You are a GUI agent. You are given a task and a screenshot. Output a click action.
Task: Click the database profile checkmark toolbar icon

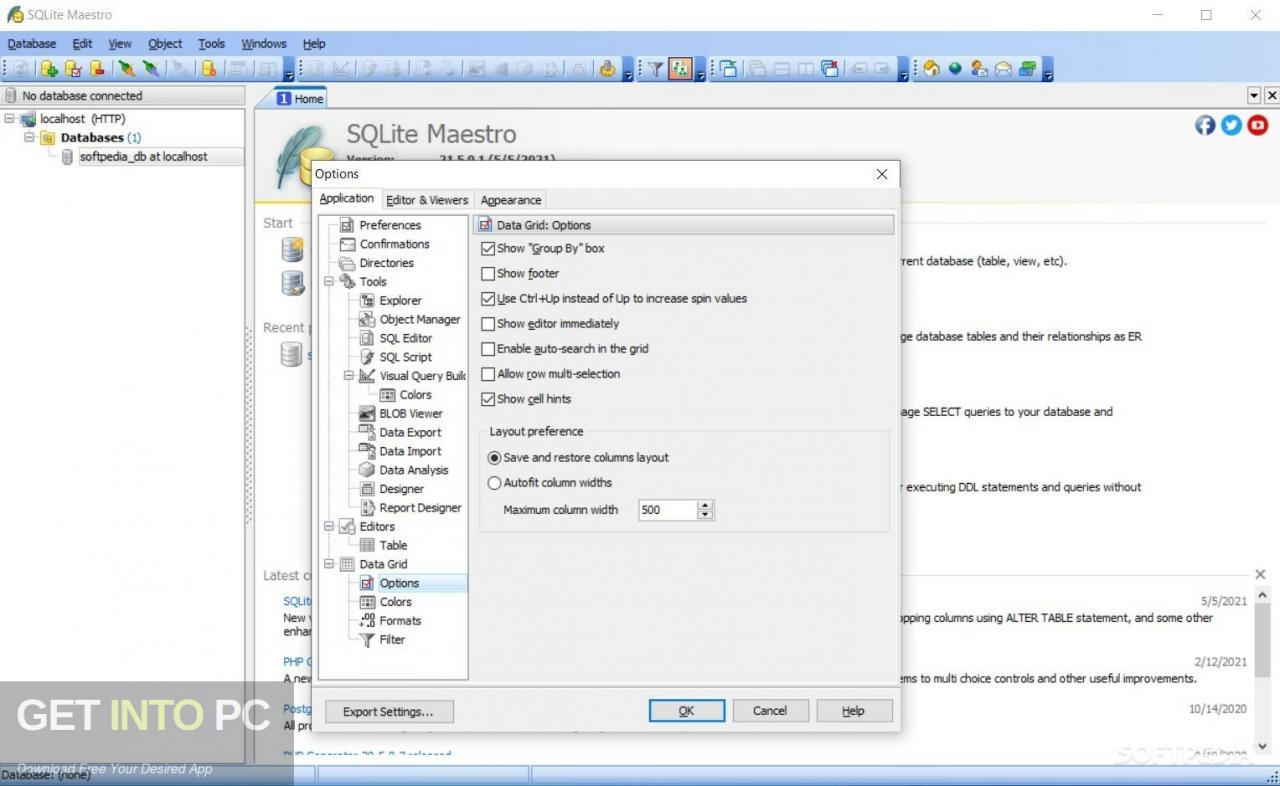73,69
